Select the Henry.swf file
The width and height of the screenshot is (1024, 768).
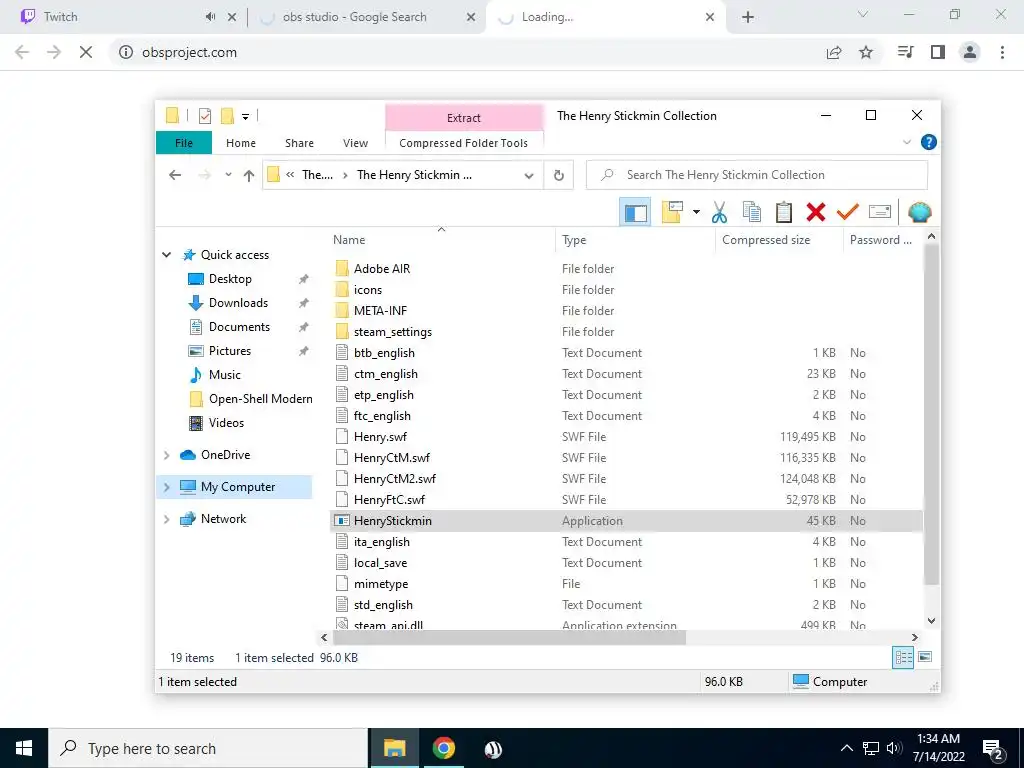[380, 437]
